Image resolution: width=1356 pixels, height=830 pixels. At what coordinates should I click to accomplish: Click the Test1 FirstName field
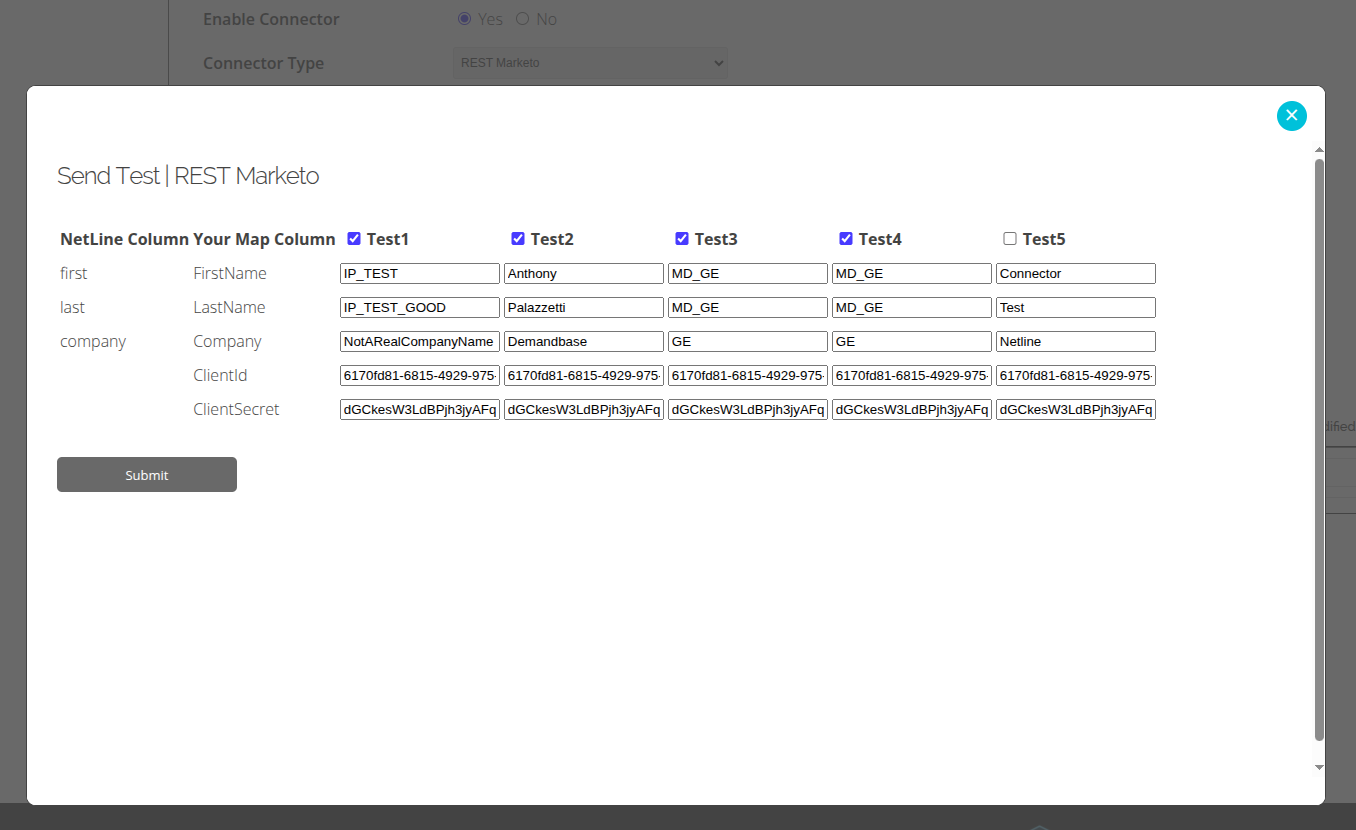419,274
